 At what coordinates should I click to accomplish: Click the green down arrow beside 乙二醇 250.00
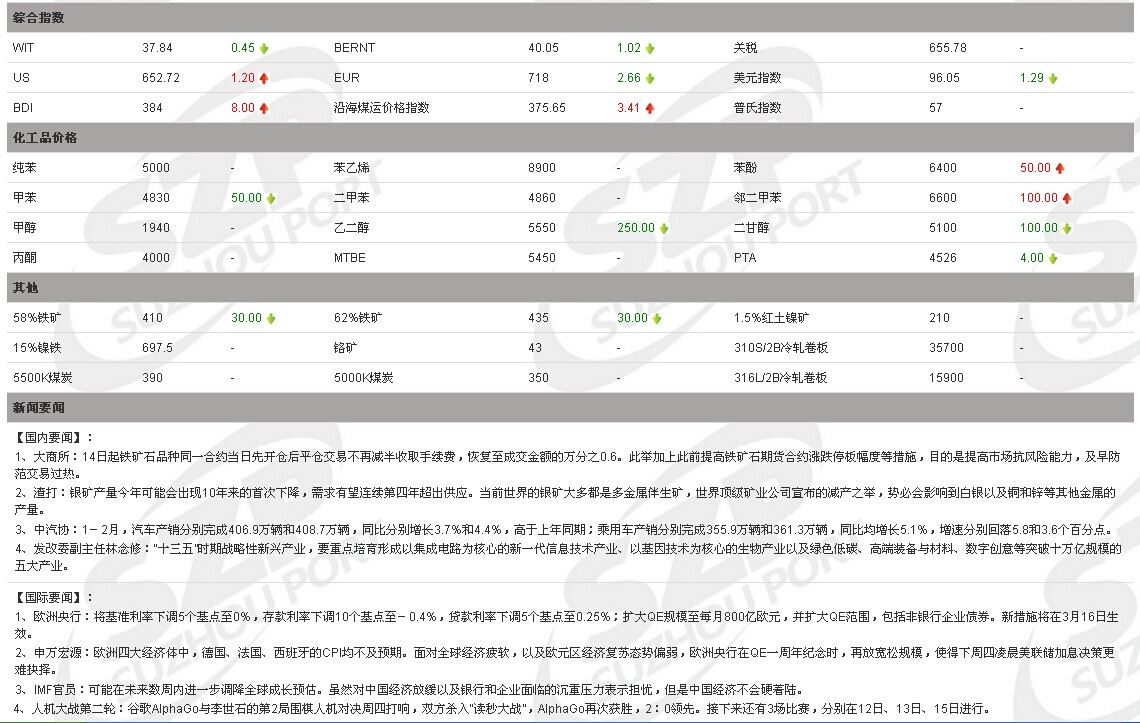(x=664, y=228)
